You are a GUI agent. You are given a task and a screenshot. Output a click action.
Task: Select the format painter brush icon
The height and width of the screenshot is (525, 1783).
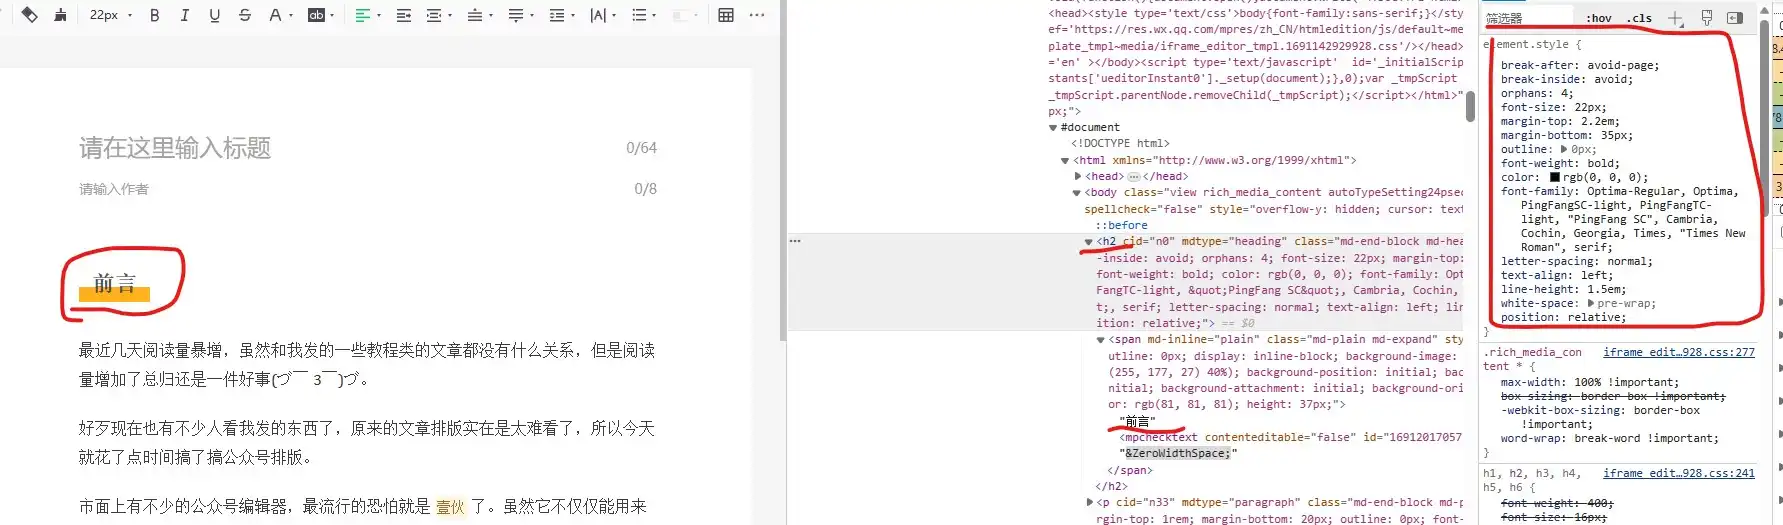pos(61,15)
